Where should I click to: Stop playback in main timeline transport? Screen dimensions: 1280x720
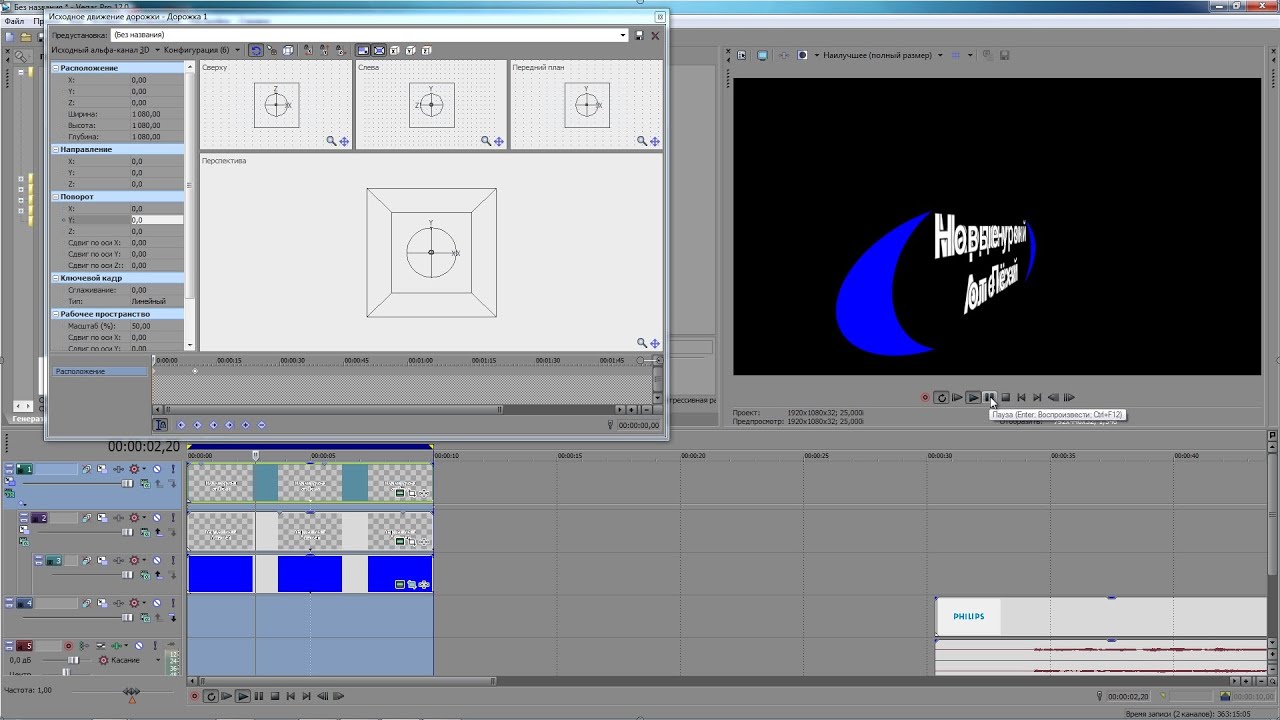click(x=275, y=696)
